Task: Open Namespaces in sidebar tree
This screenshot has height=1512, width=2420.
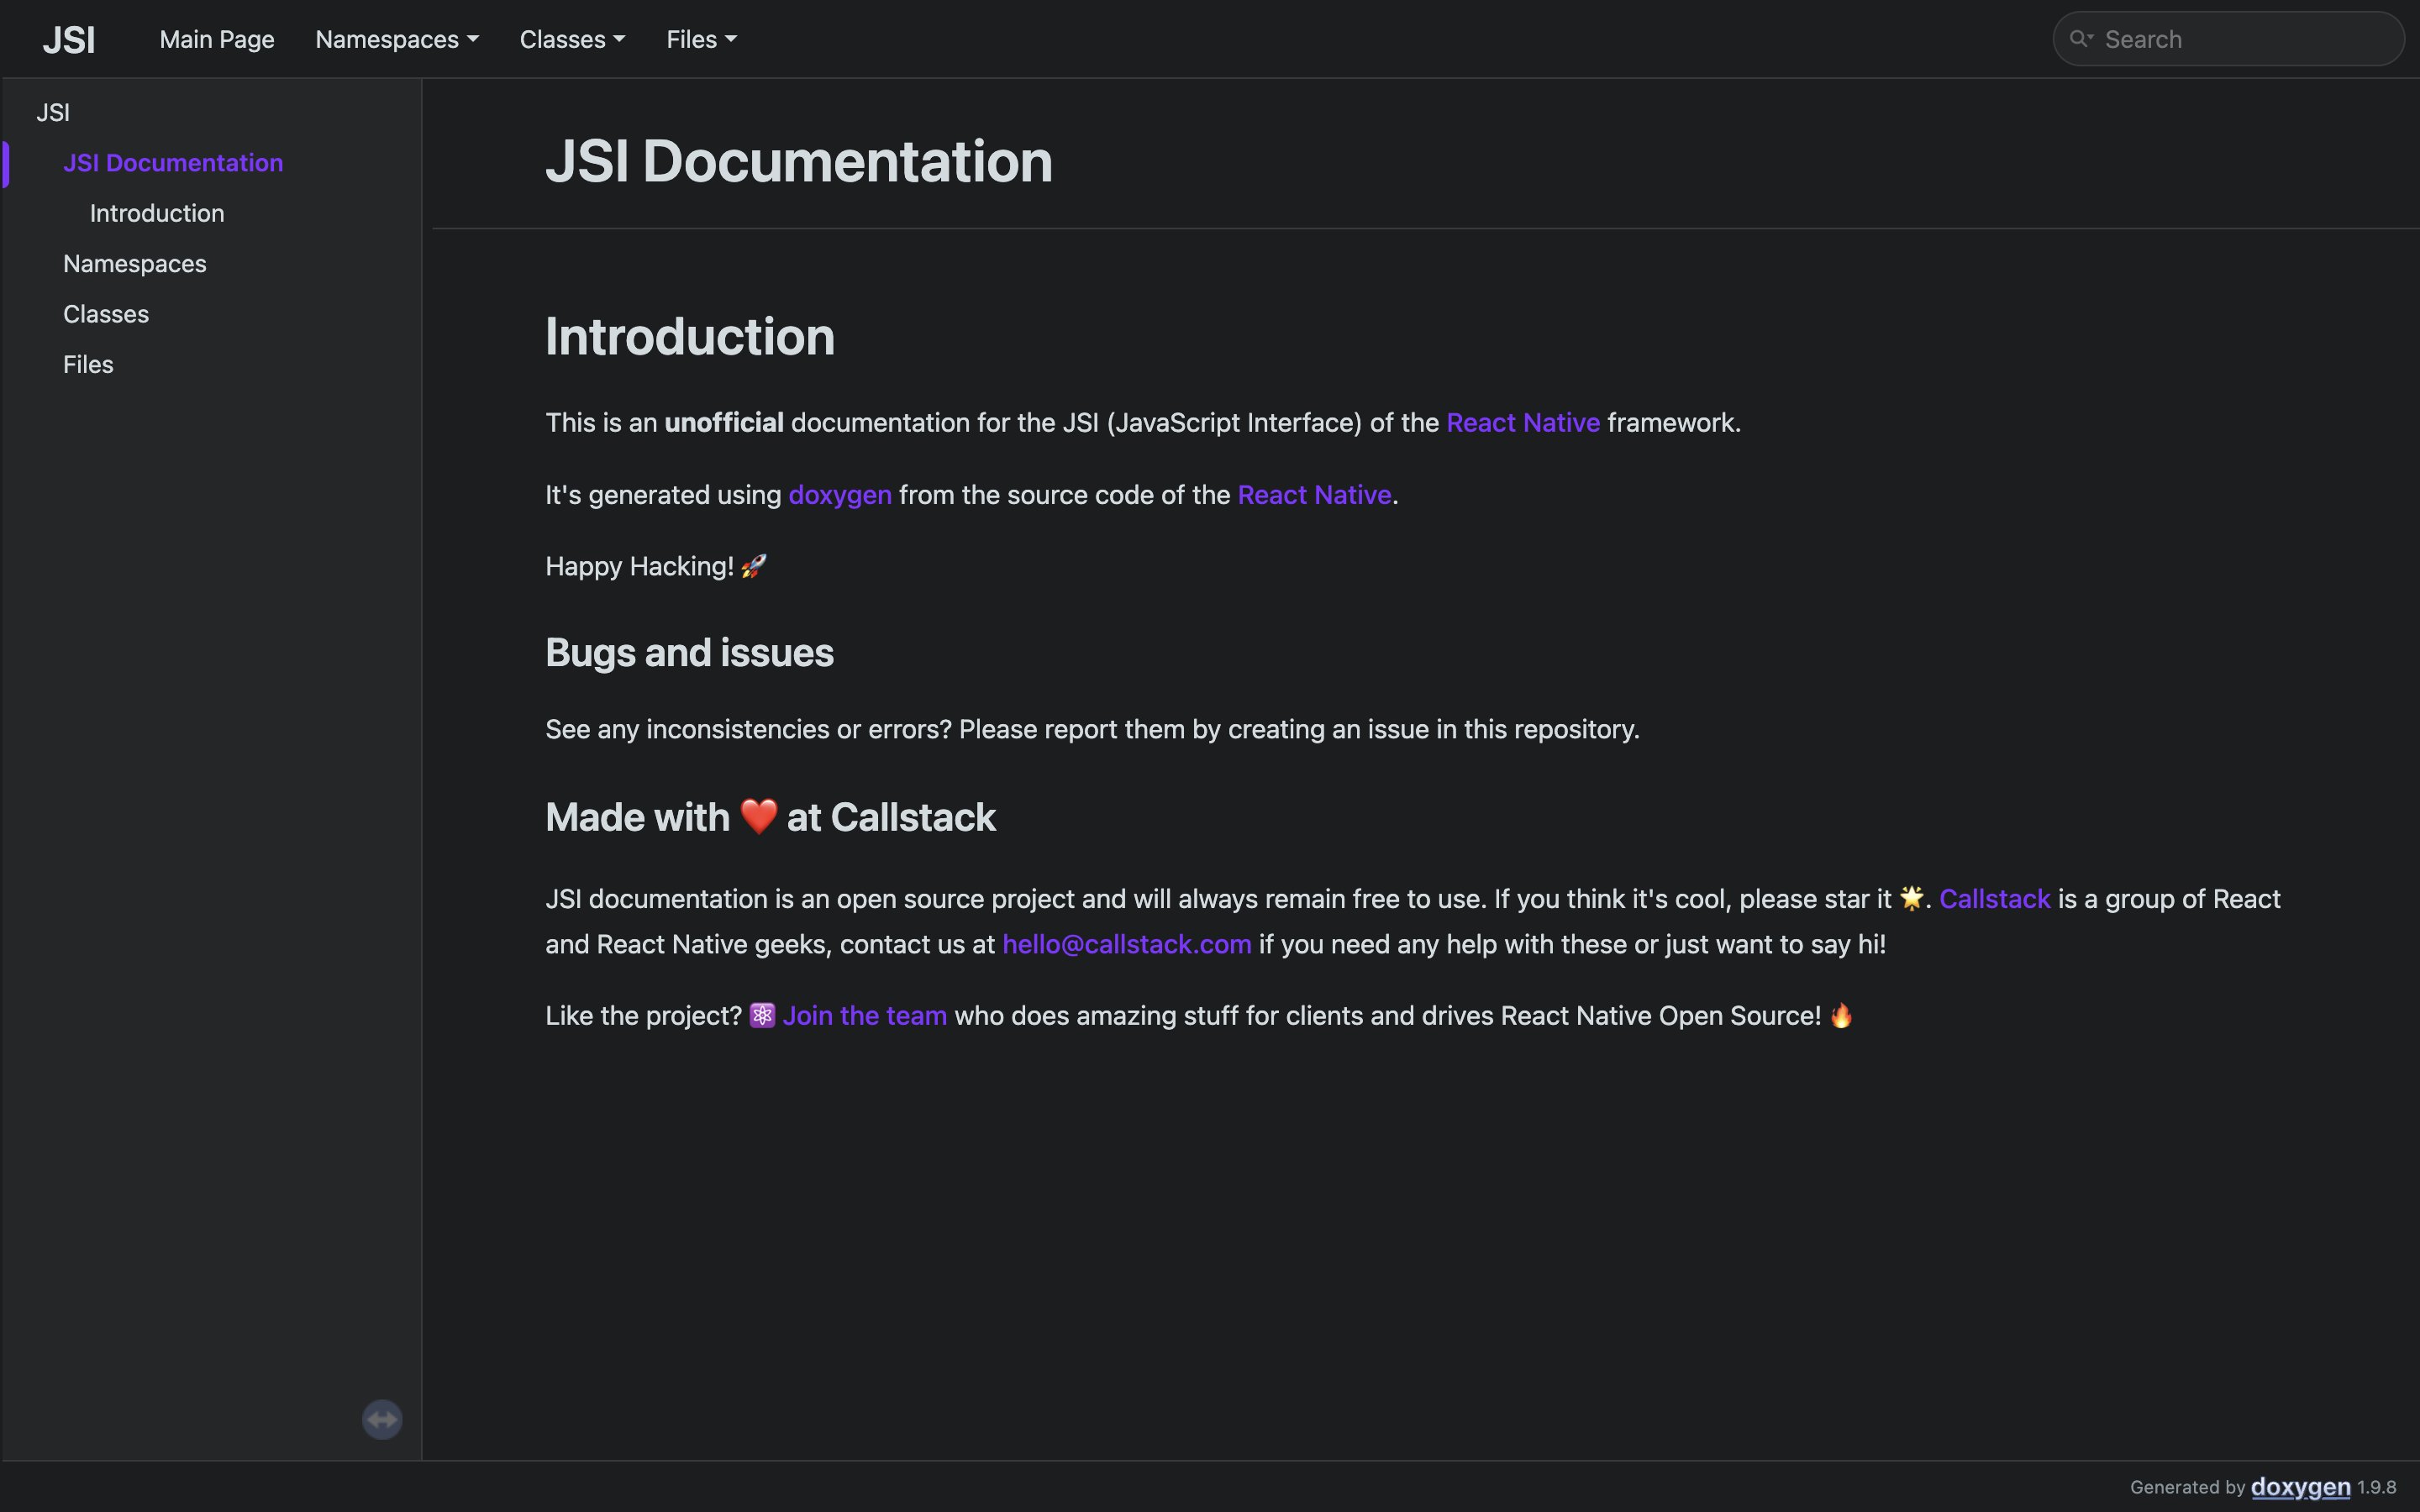Action: [x=135, y=264]
